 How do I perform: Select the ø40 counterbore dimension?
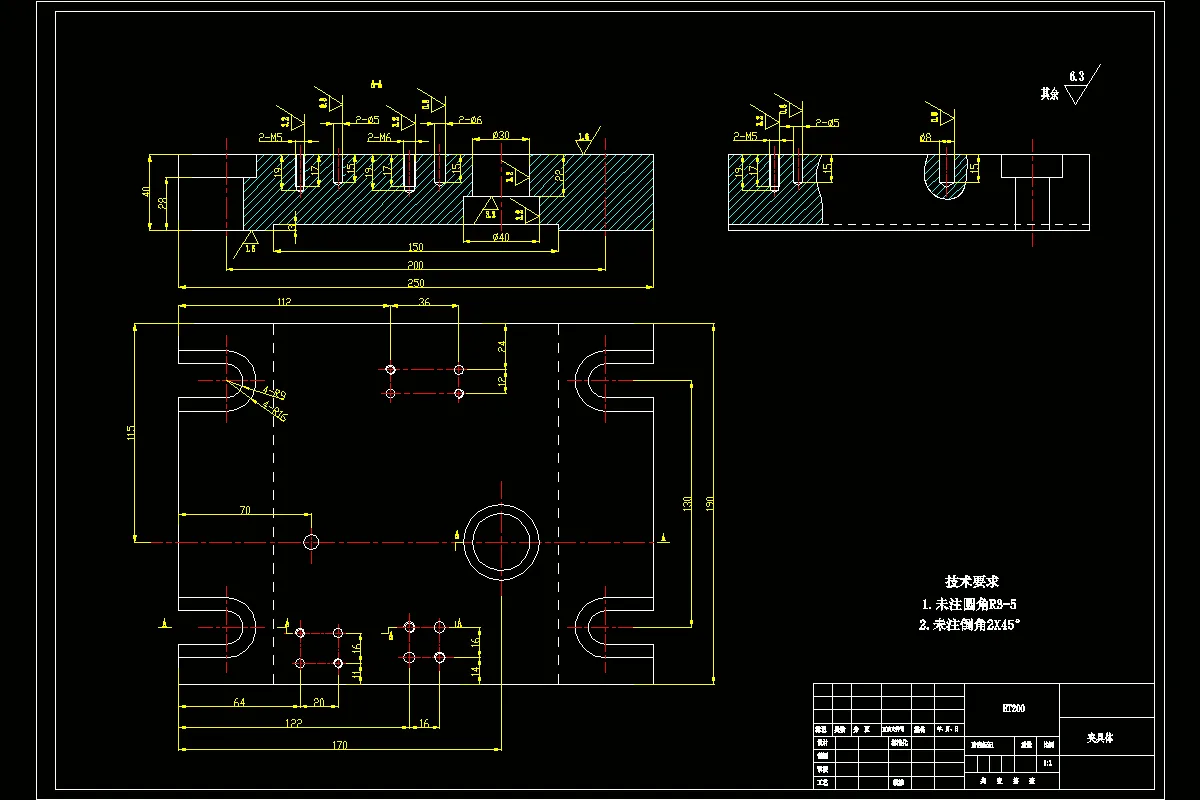point(501,237)
